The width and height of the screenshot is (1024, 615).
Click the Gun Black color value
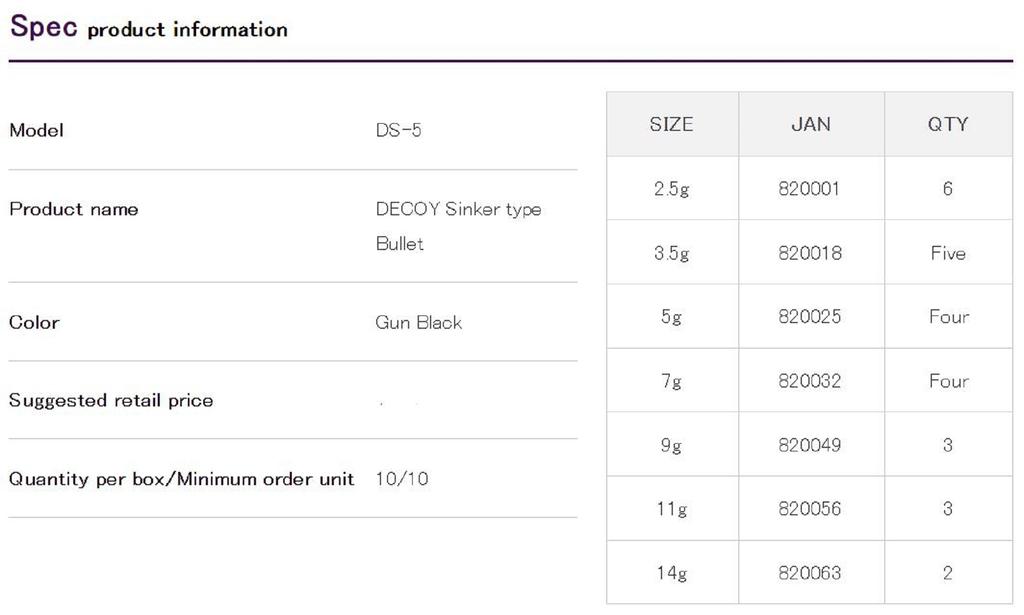(418, 323)
